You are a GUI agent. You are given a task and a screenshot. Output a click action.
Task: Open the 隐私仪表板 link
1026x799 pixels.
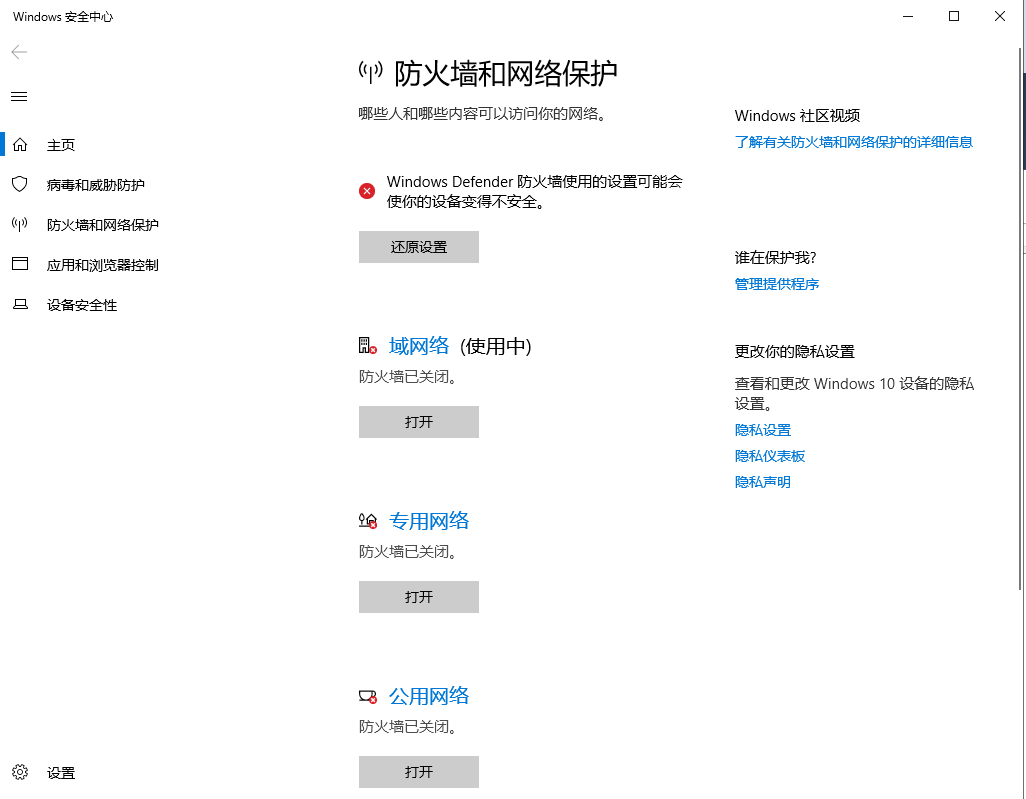[x=770, y=456]
